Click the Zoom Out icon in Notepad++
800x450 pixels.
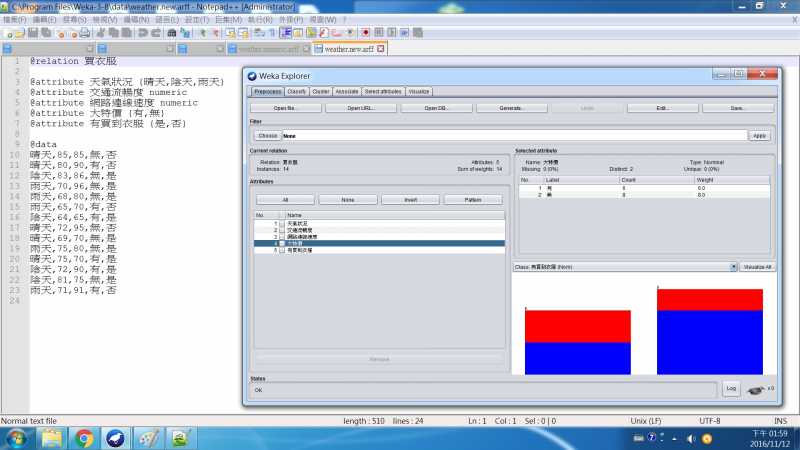(x=215, y=33)
